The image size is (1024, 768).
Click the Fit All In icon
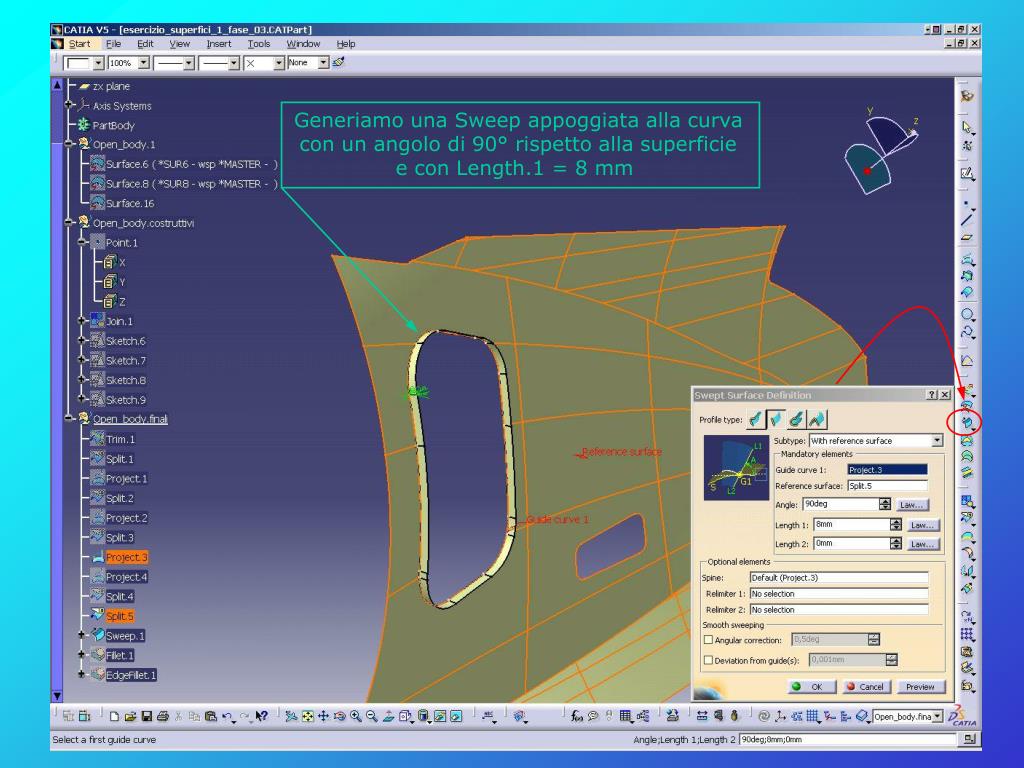click(x=307, y=716)
